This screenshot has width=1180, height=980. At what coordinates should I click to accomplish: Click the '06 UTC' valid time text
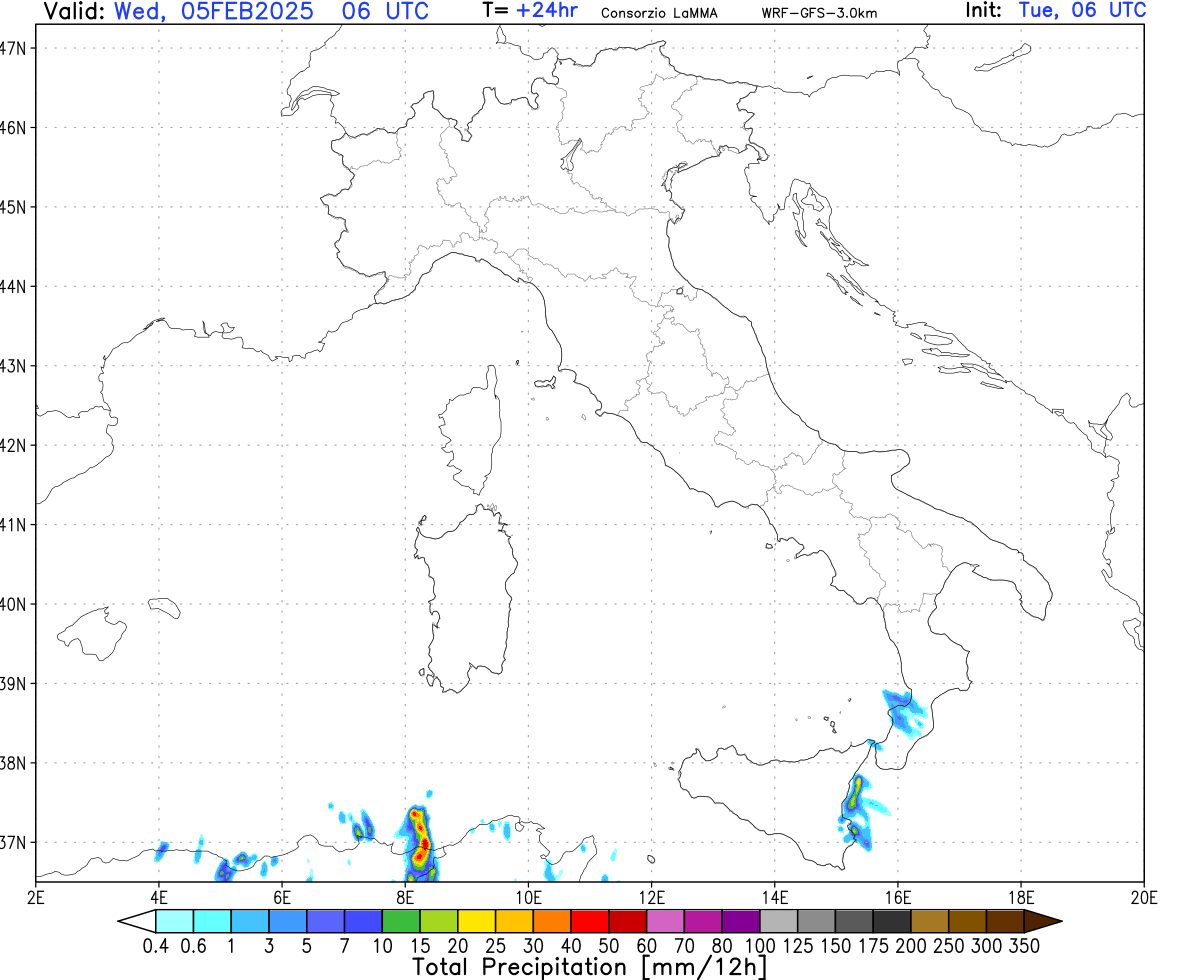tap(385, 11)
